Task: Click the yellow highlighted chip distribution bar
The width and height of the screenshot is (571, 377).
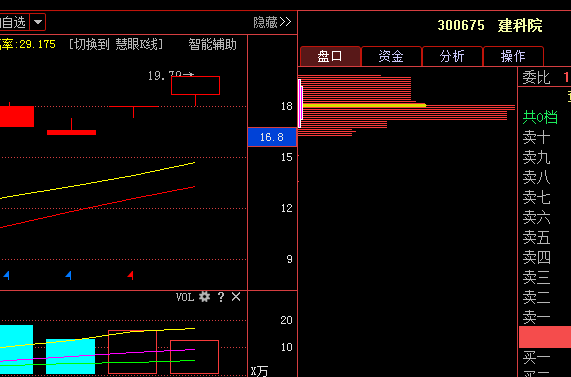Action: click(364, 105)
